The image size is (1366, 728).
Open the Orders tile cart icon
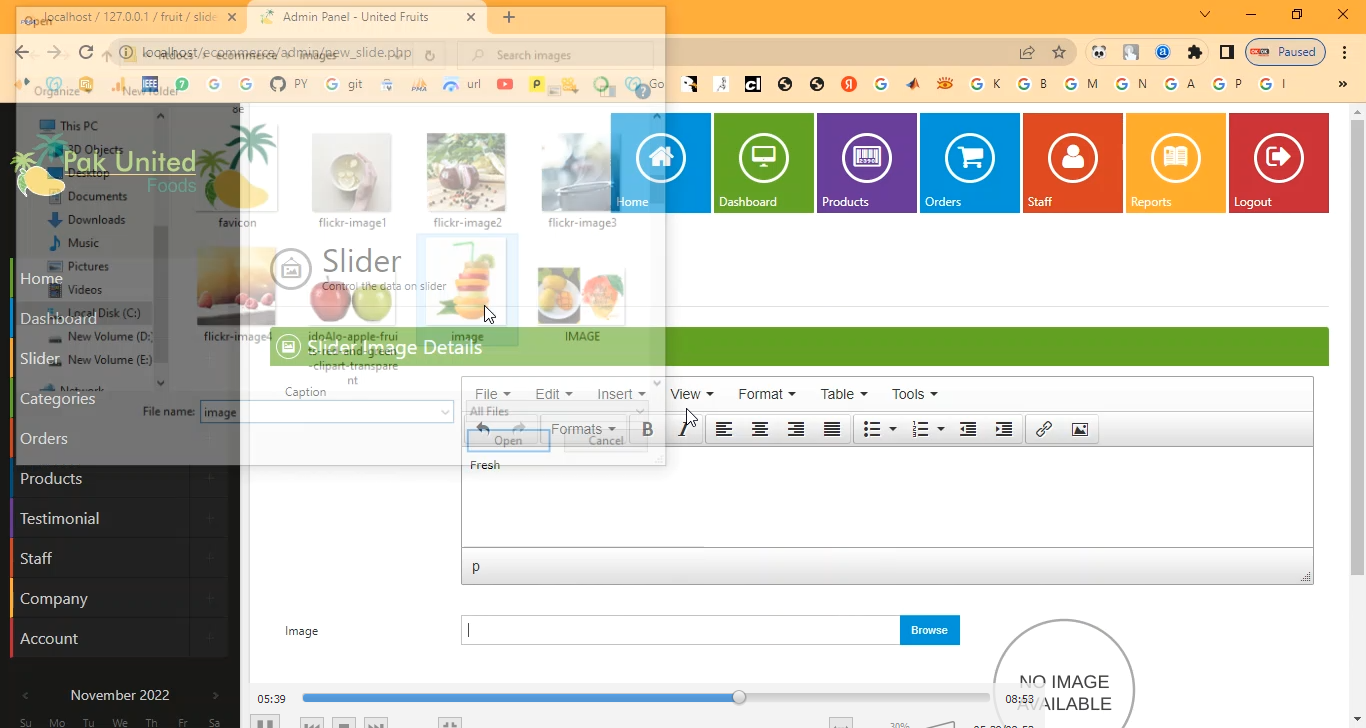point(970,157)
